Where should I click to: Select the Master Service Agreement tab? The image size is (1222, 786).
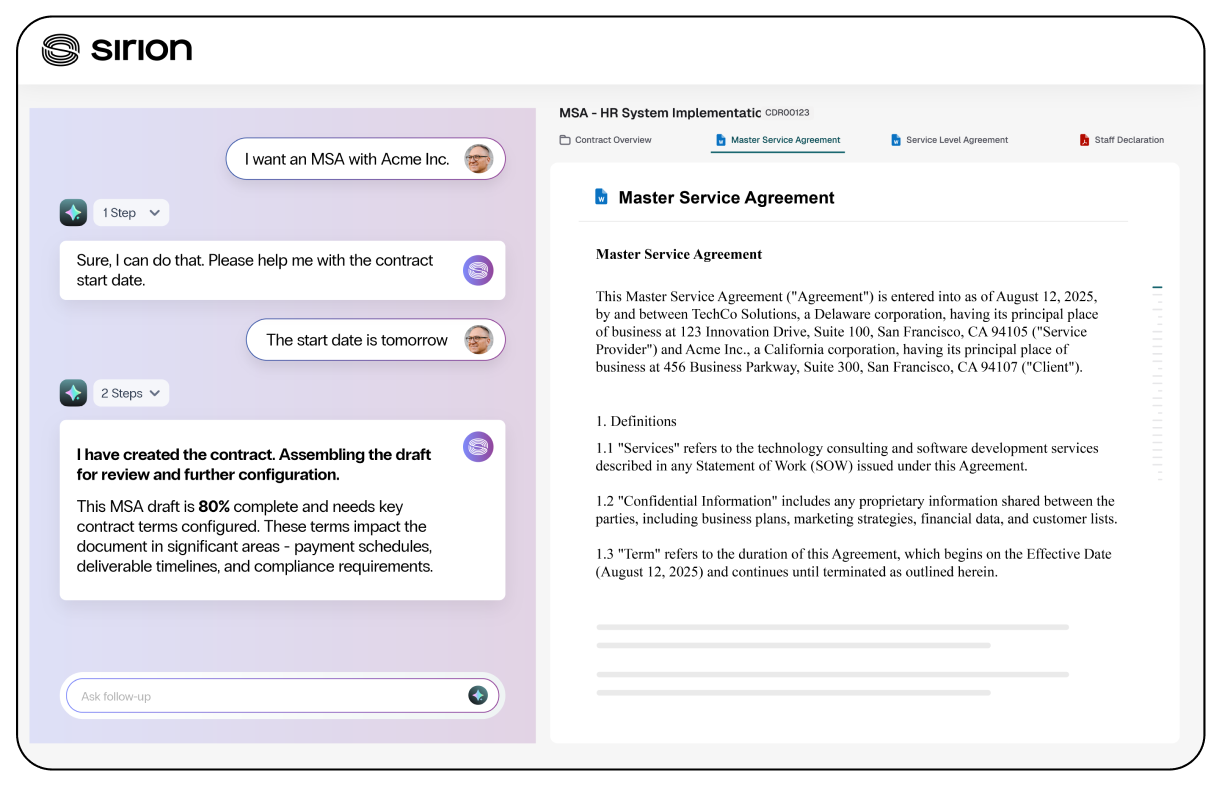click(785, 140)
